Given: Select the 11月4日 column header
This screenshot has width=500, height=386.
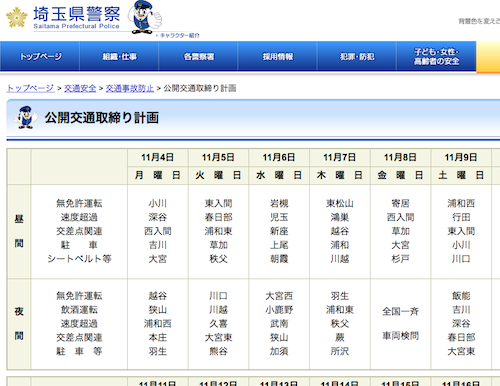Looking at the screenshot, I should (x=158, y=157).
